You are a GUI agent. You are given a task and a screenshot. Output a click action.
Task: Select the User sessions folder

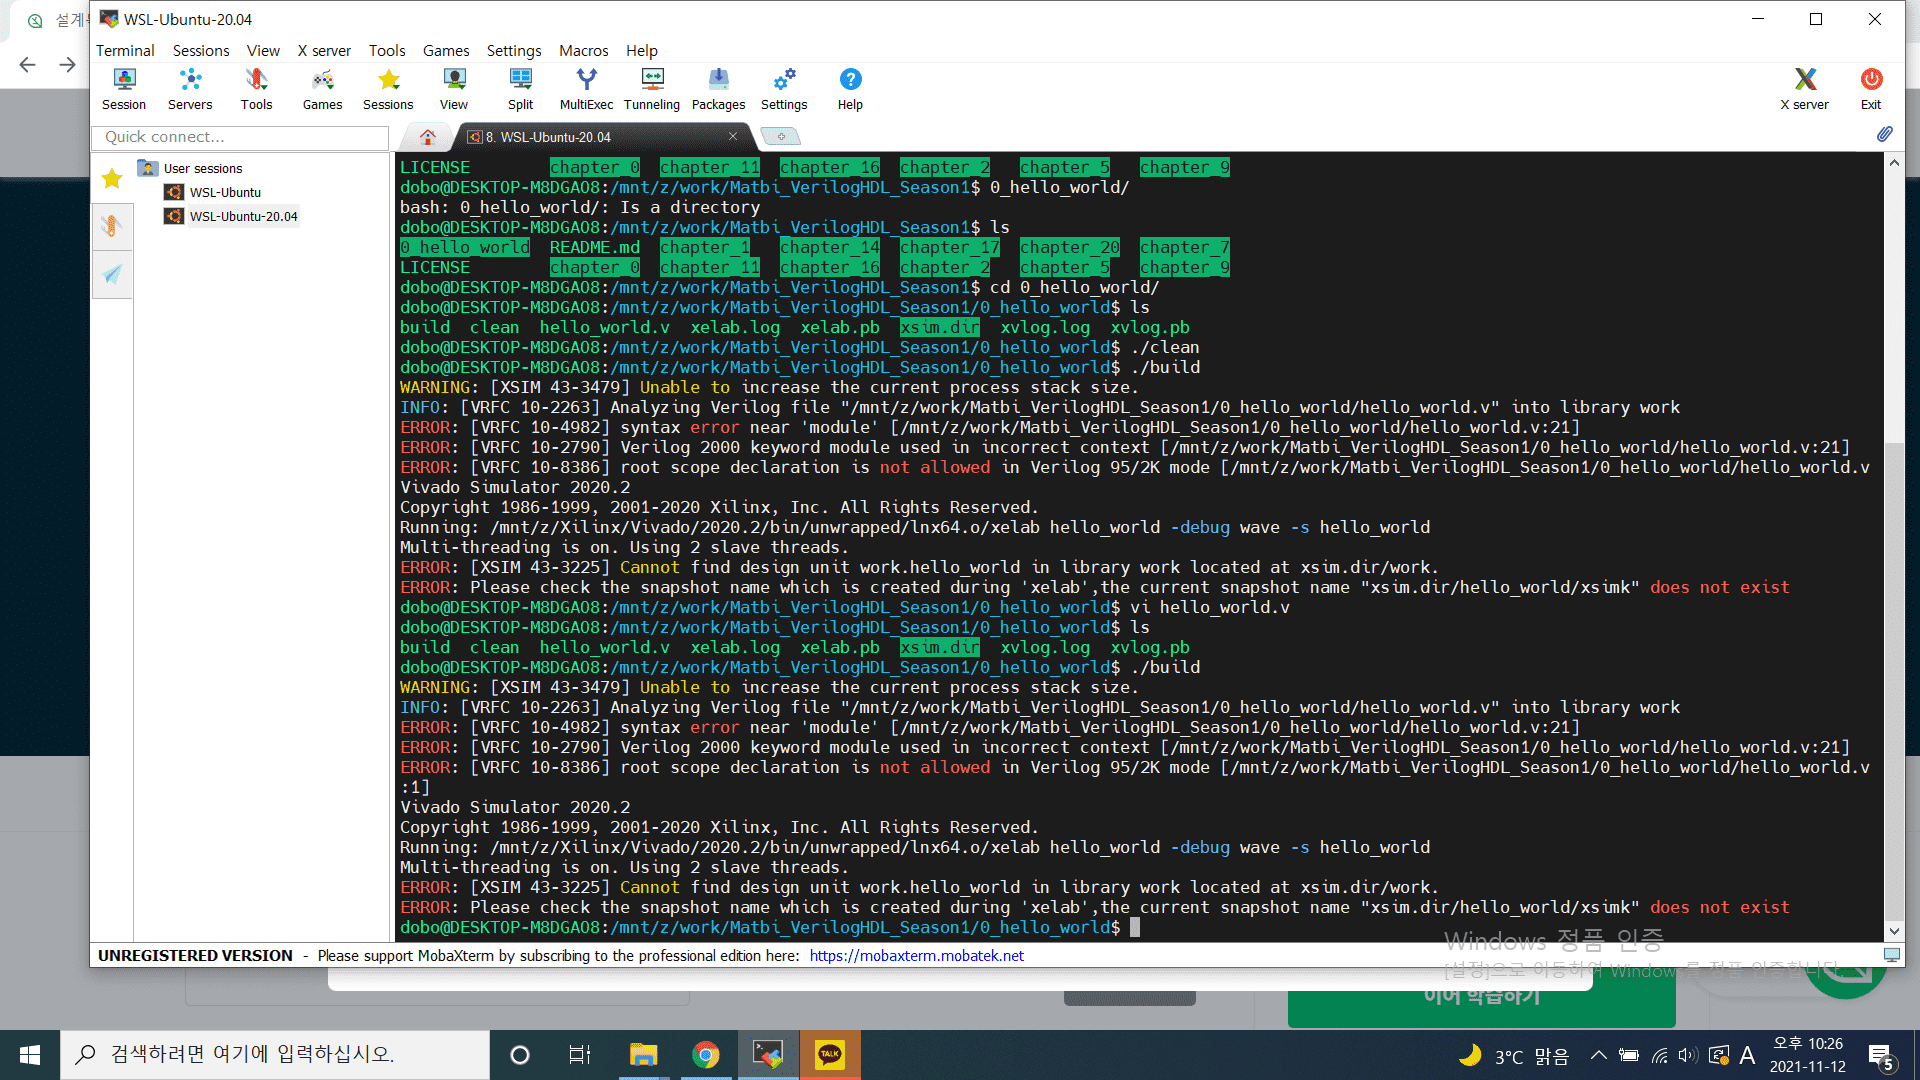pyautogui.click(x=202, y=168)
